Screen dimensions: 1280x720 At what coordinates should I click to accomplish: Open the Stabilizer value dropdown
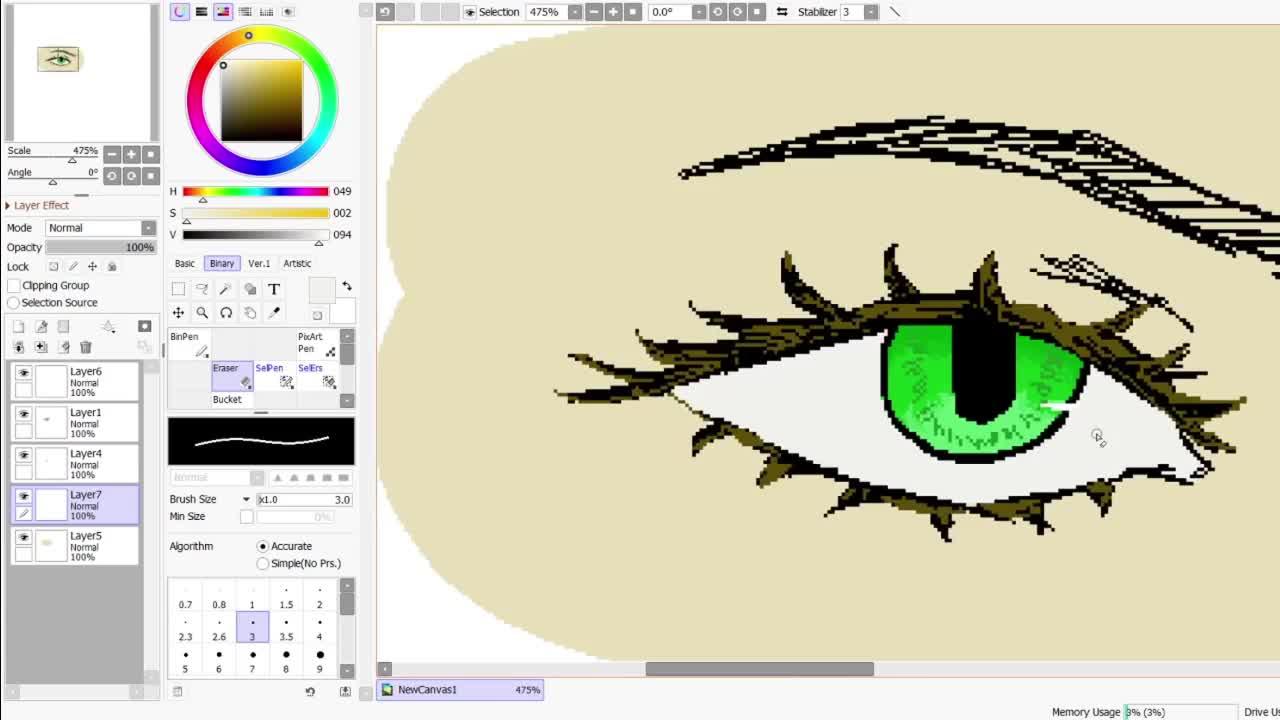point(871,12)
